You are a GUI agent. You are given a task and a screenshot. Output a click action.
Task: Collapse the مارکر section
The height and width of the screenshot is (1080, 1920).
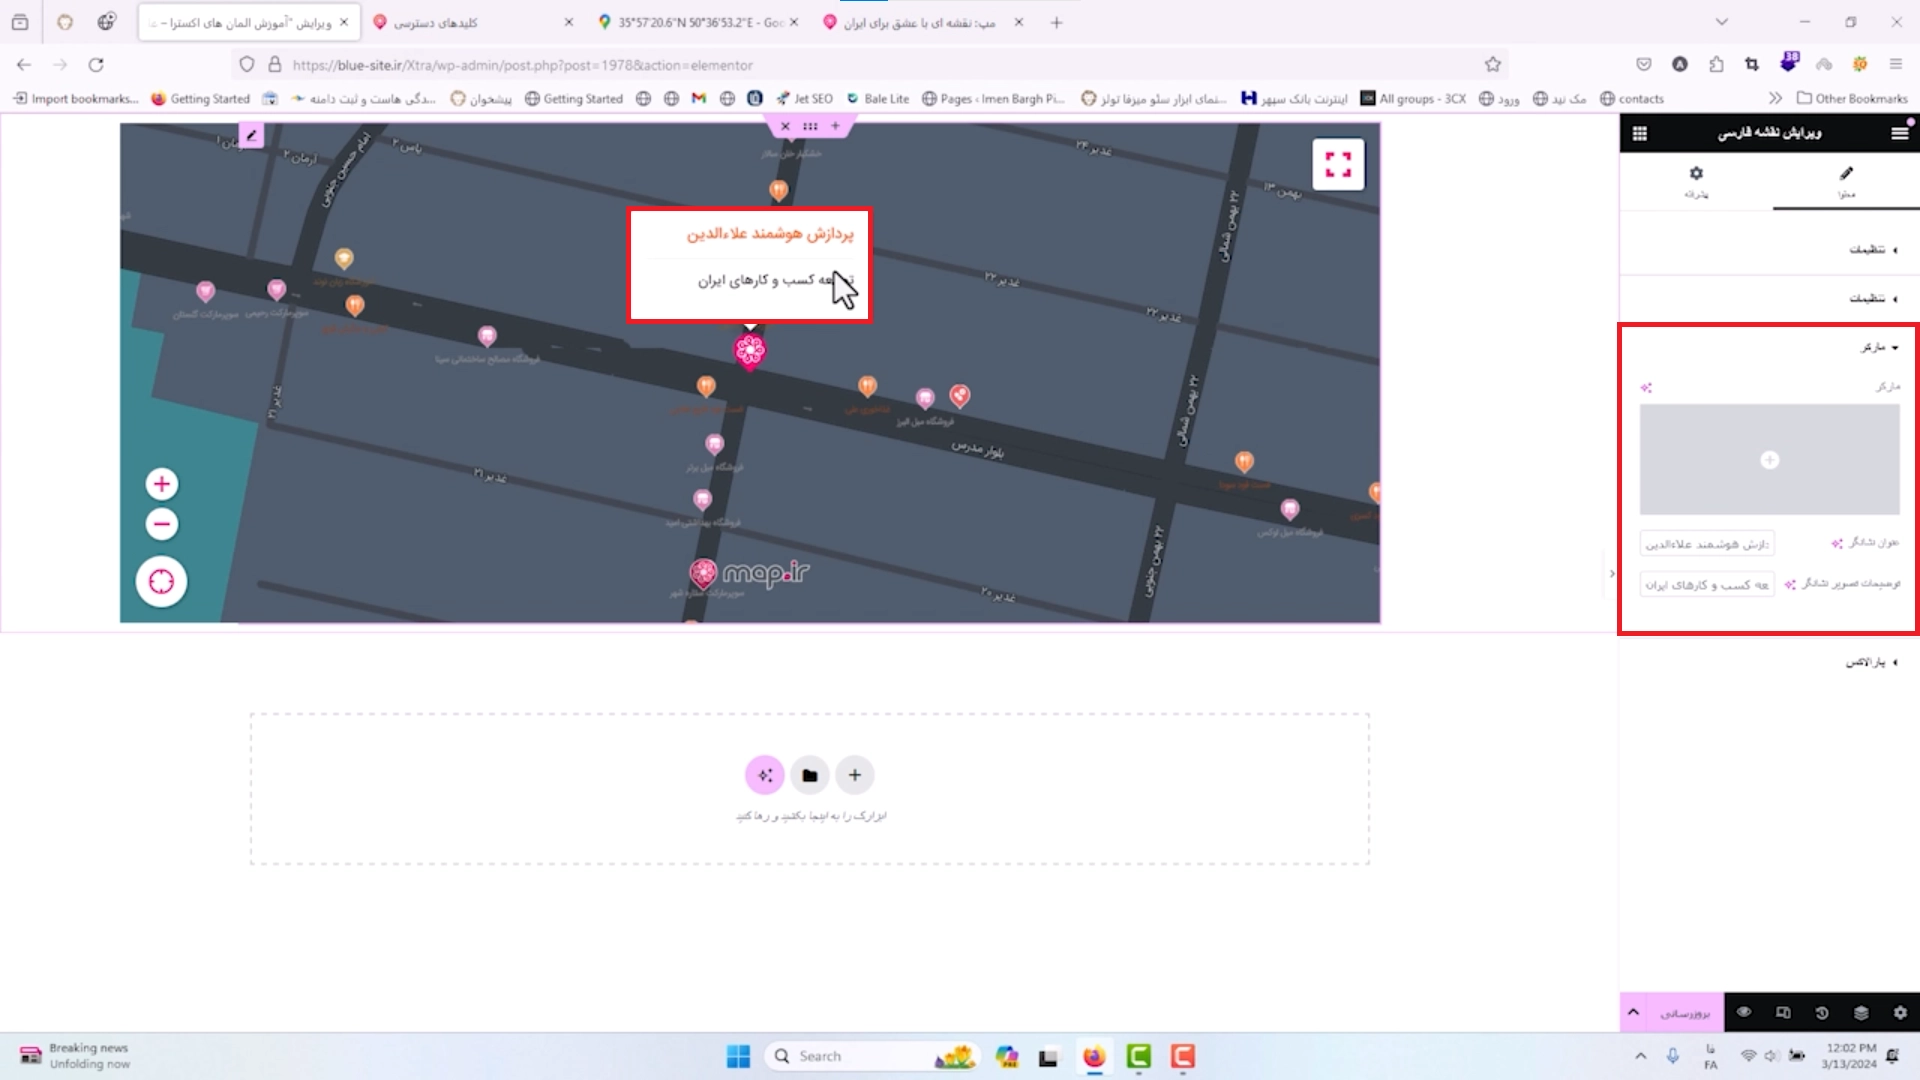1770,347
